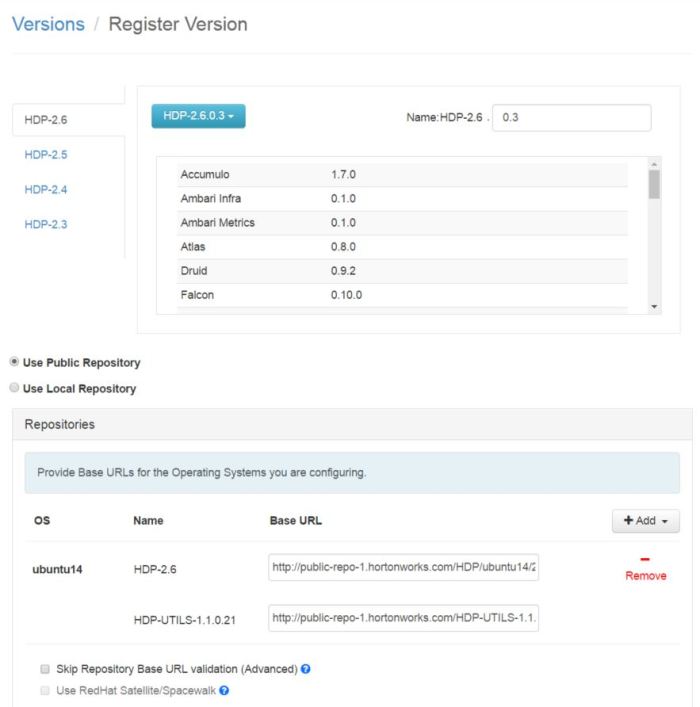Select the Ambari Infra row
Screen dimensions: 700x707
tap(402, 199)
